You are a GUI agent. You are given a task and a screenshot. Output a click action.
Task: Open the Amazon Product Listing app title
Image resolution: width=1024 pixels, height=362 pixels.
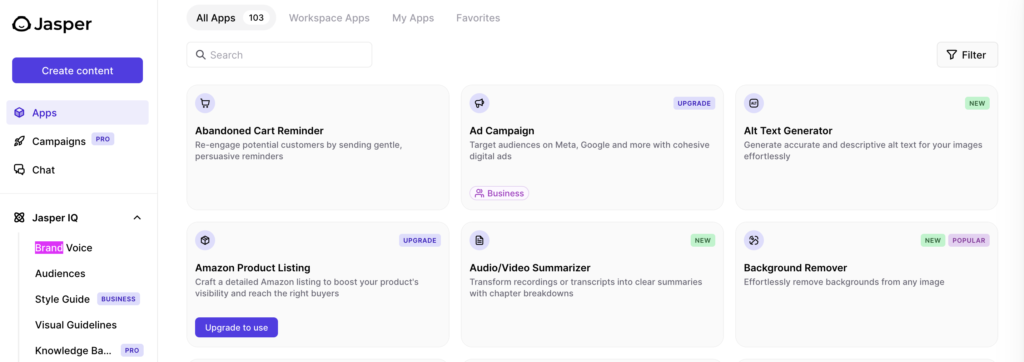point(253,268)
